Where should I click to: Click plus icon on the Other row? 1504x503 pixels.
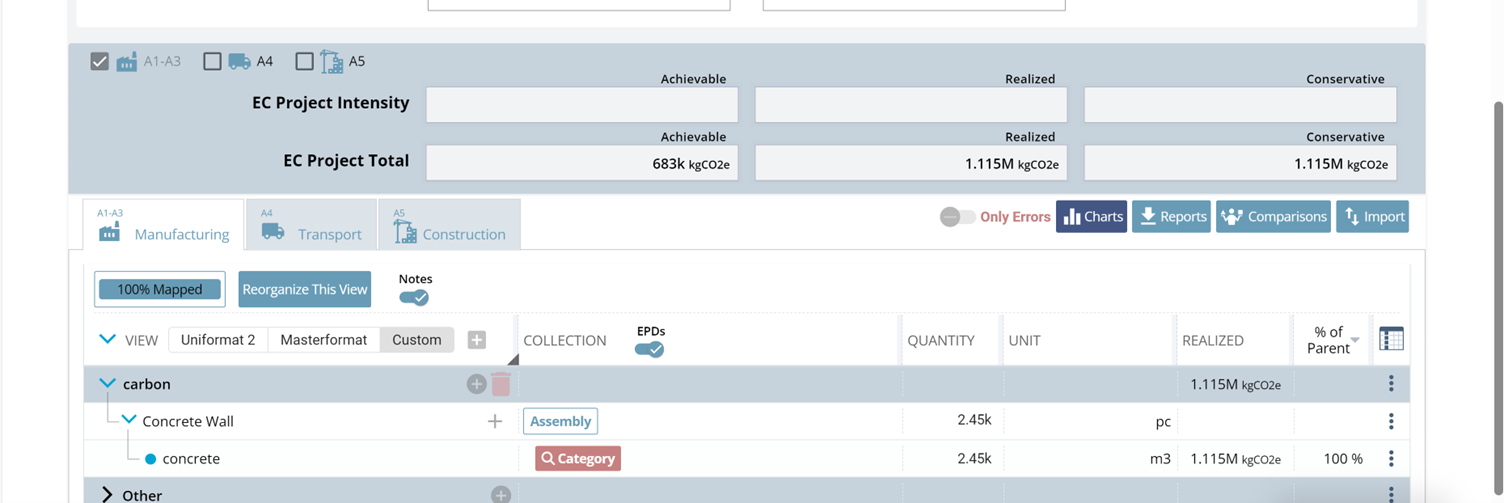(x=501, y=495)
